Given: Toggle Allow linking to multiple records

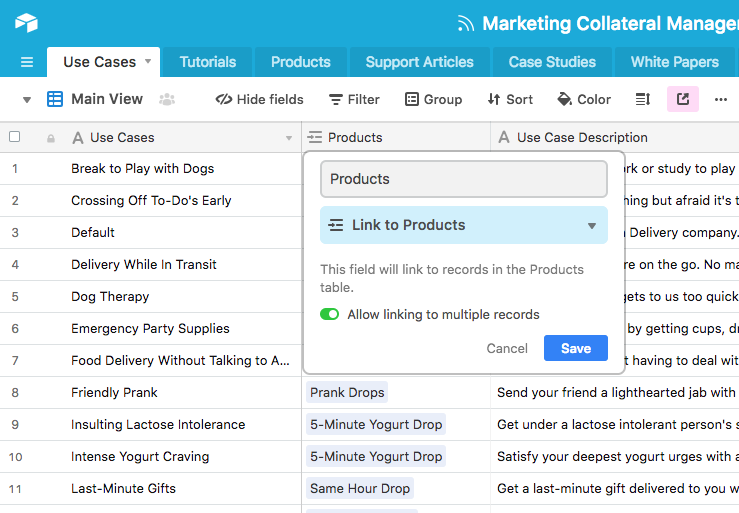Looking at the screenshot, I should point(329,314).
